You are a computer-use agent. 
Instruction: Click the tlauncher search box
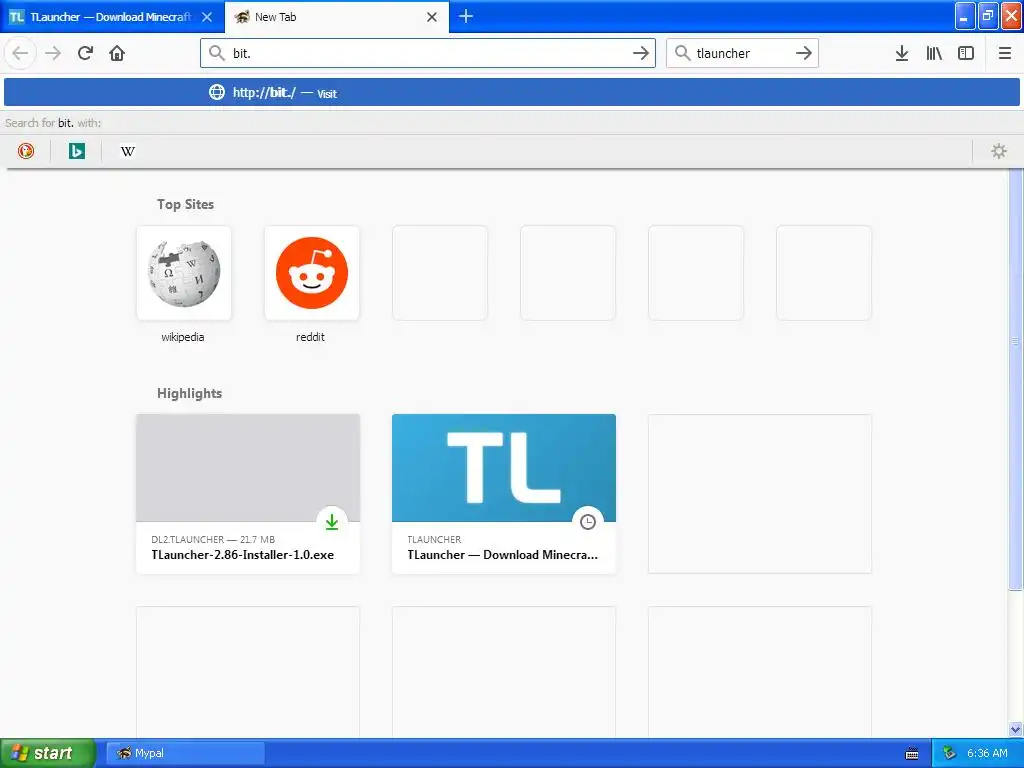(x=742, y=53)
